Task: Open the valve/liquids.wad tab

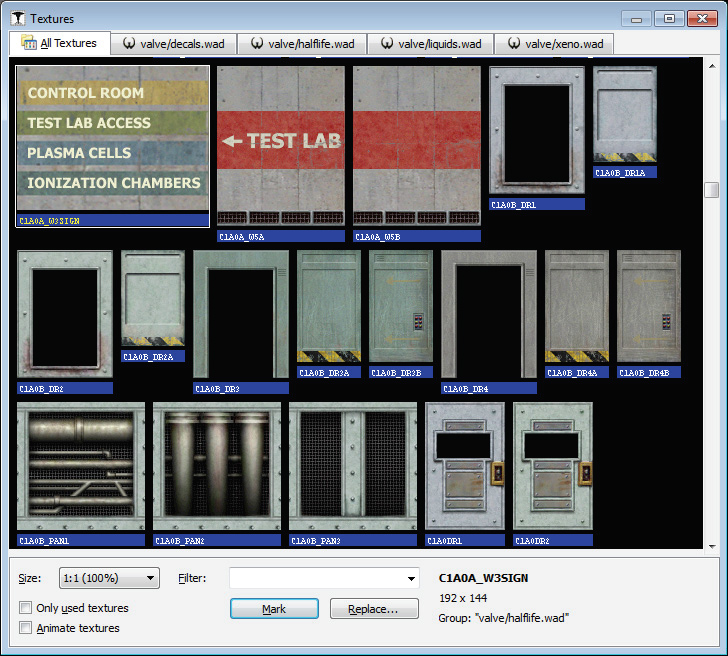Action: (431, 44)
